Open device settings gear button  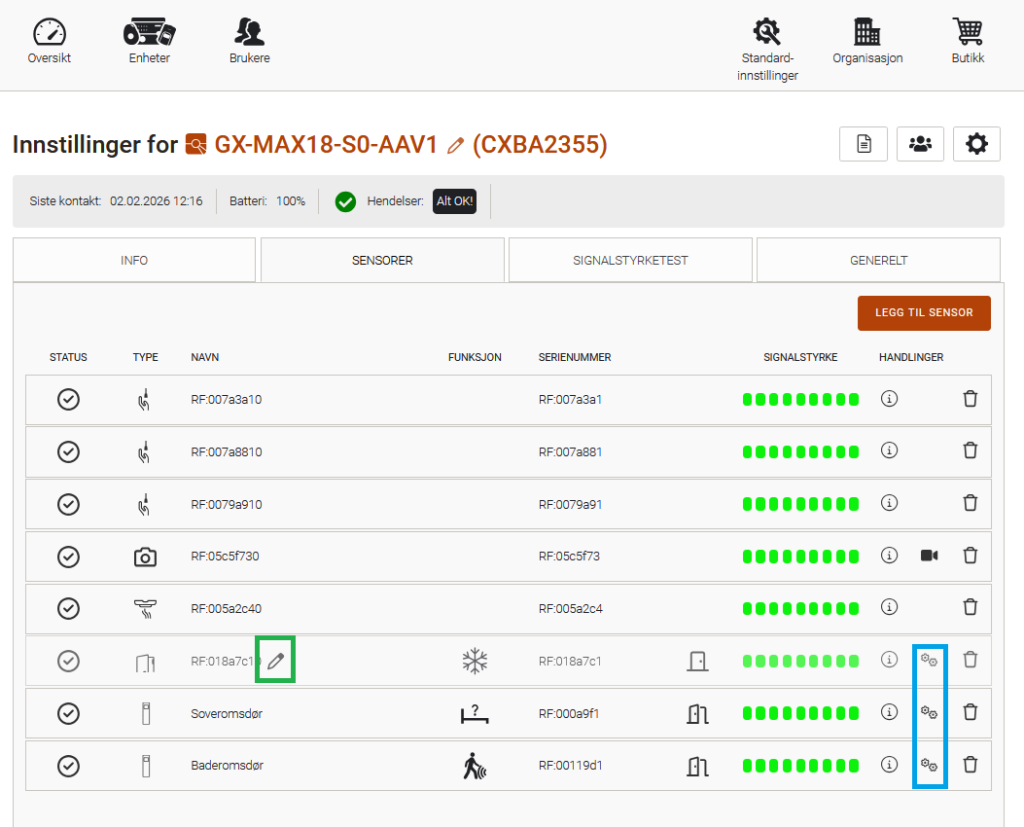pos(977,144)
